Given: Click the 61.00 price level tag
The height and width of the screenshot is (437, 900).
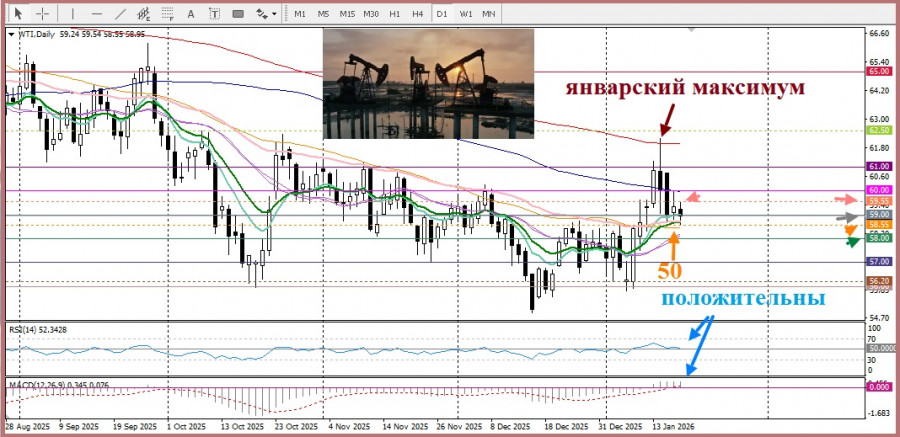Looking at the screenshot, I should [x=879, y=167].
